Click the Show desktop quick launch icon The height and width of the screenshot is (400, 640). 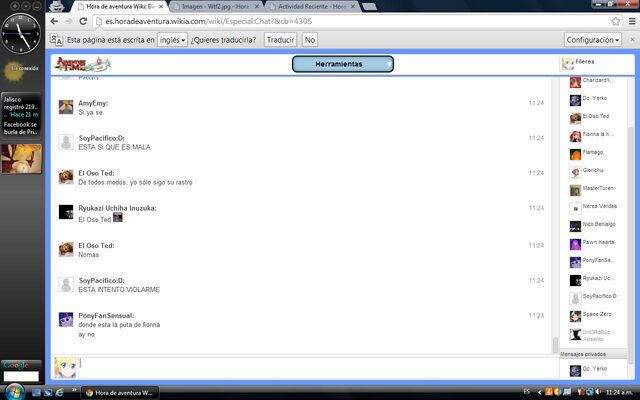[x=36, y=393]
